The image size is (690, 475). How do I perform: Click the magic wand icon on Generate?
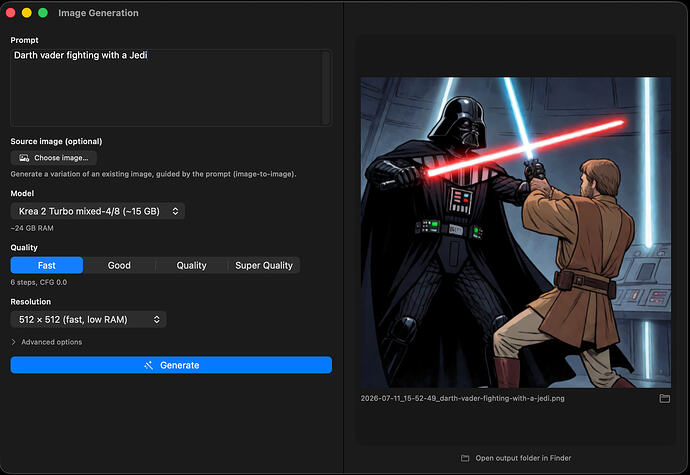pos(149,365)
